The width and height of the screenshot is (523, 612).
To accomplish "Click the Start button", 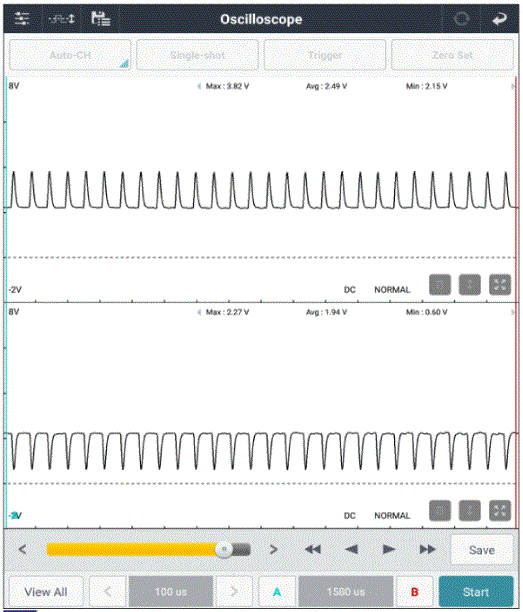I will coord(476,592).
